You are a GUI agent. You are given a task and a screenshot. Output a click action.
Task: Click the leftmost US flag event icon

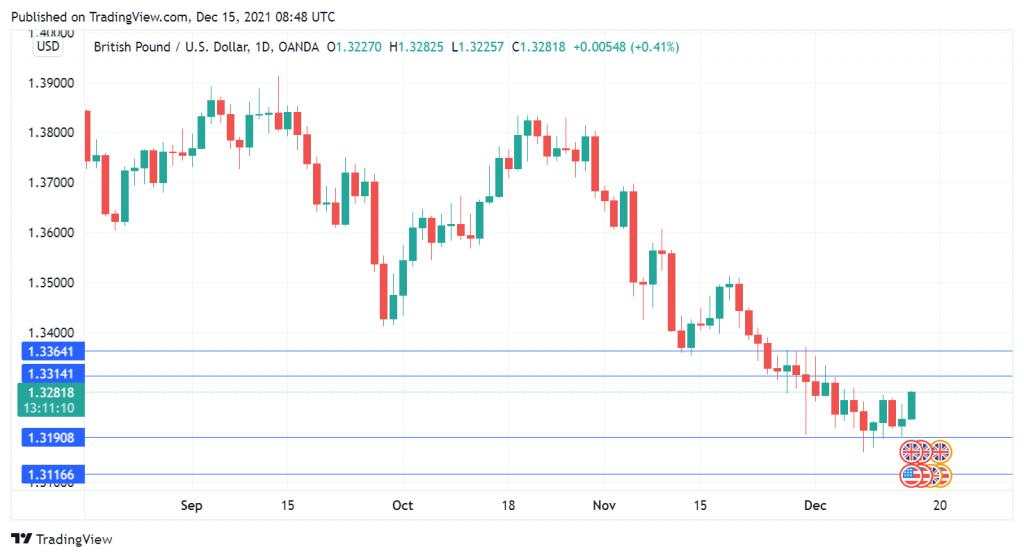point(910,476)
